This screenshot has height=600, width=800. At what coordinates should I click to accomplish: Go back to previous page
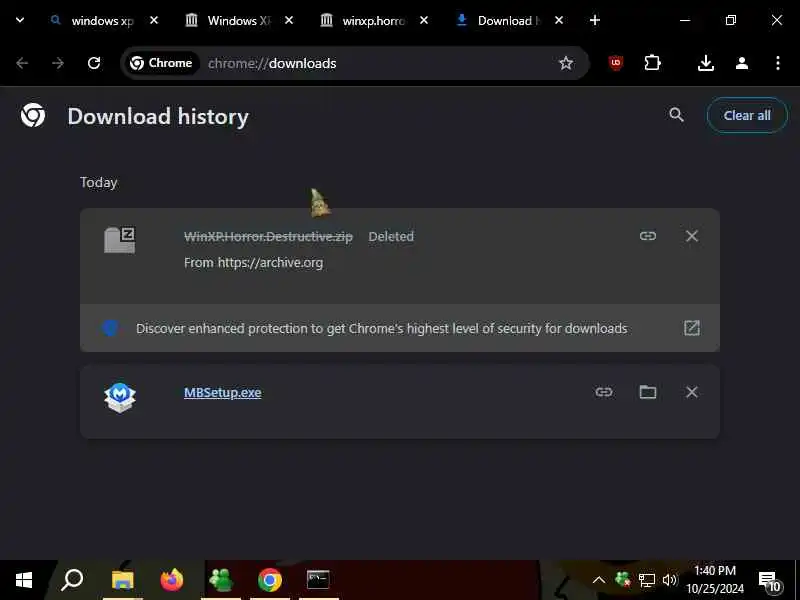(22, 63)
